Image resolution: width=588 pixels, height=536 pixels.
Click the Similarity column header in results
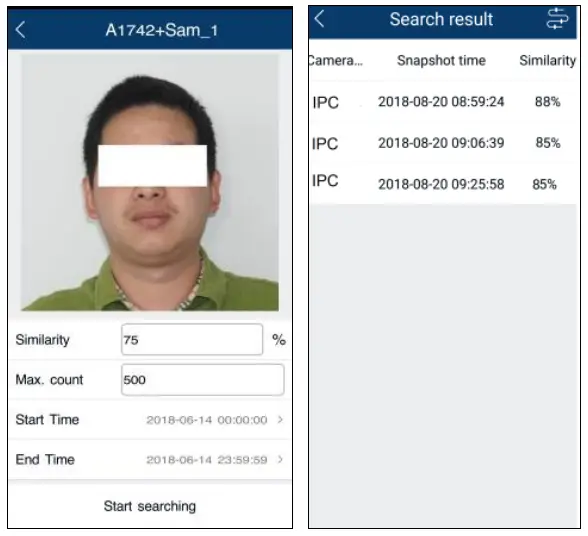pos(548,60)
